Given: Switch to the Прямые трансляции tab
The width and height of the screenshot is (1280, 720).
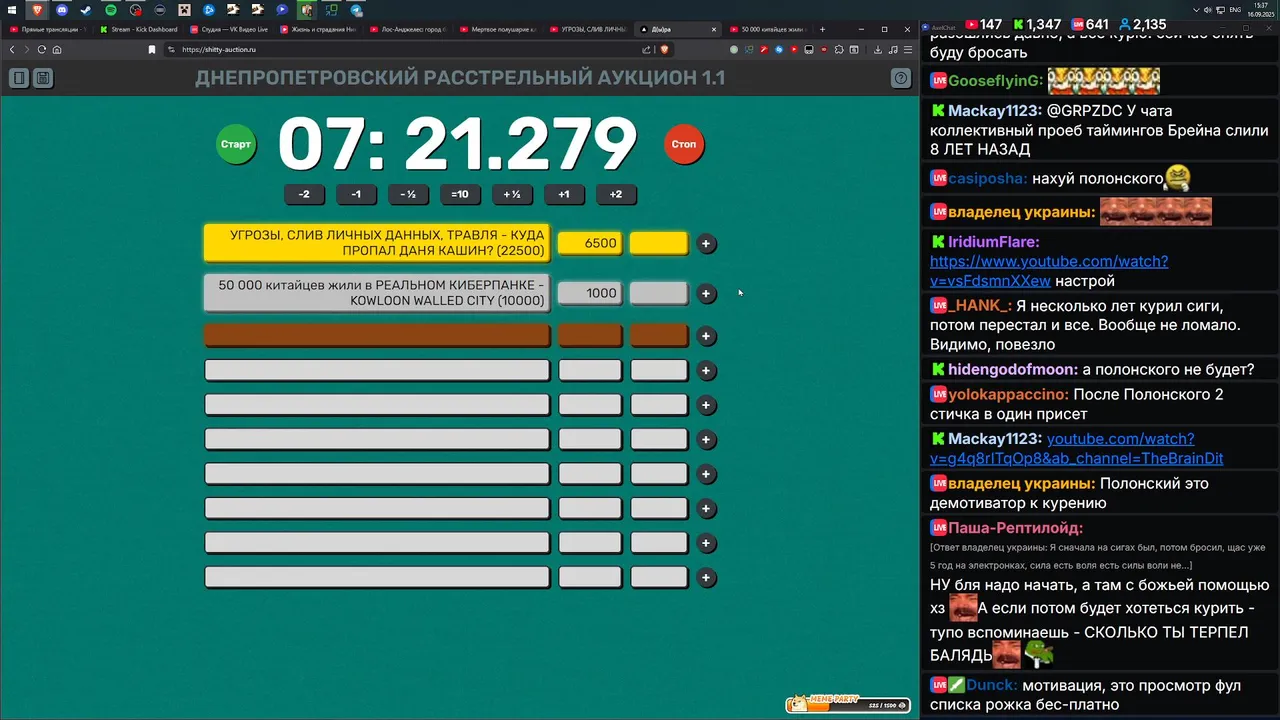Looking at the screenshot, I should (49, 29).
